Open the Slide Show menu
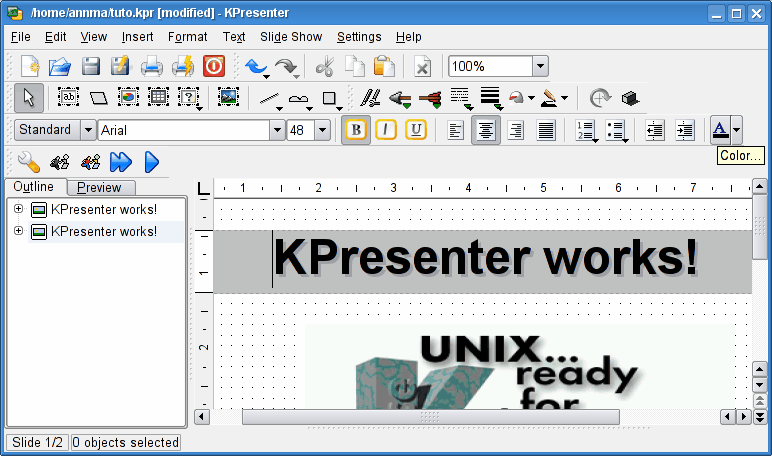 click(291, 37)
